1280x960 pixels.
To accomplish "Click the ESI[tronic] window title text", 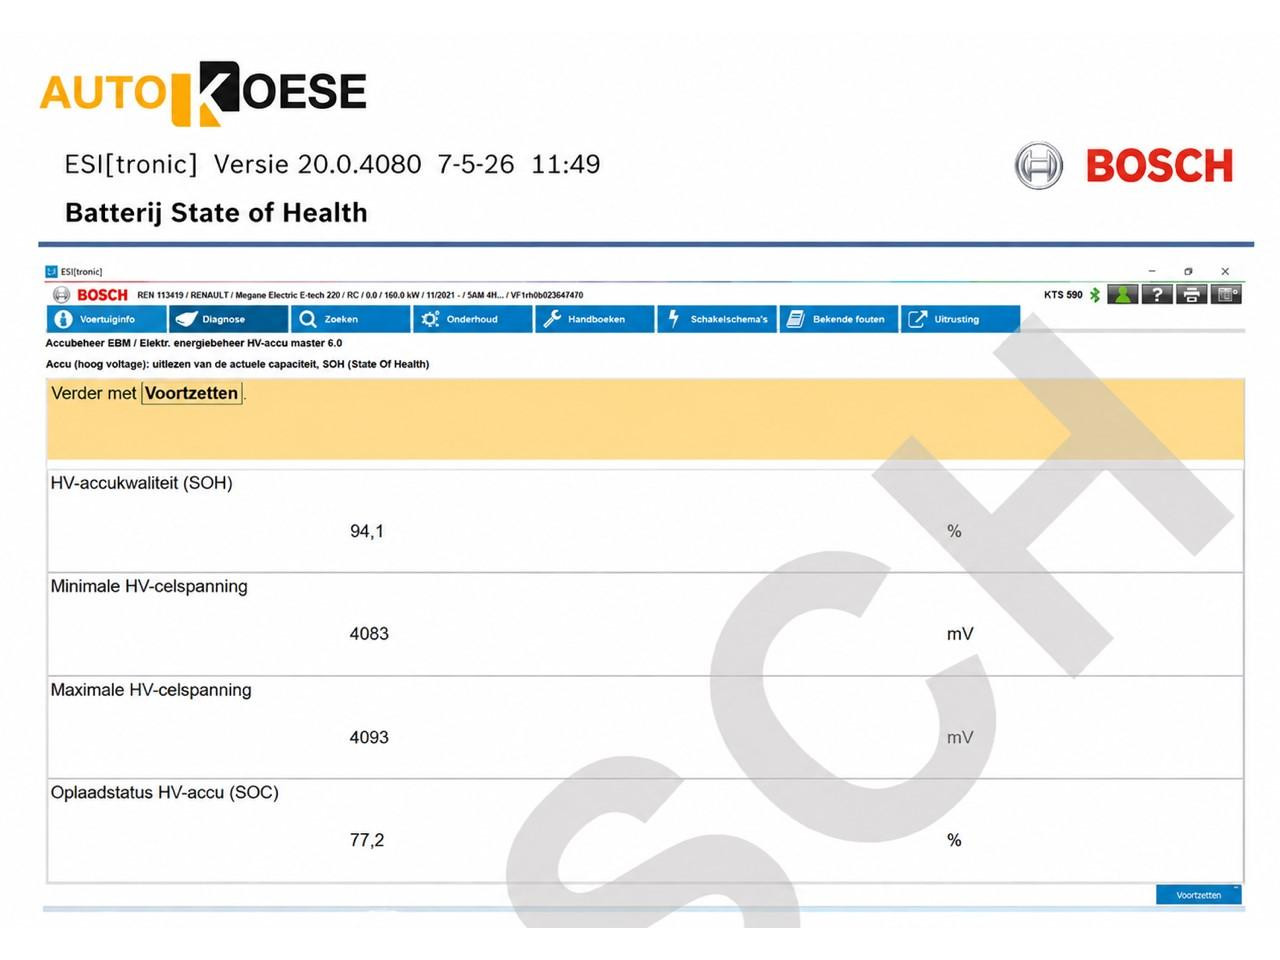I will click(x=81, y=272).
